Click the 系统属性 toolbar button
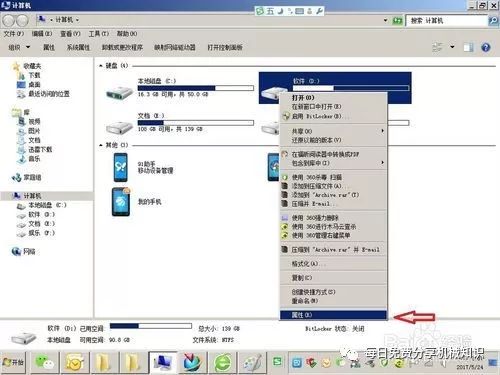Viewport: 500px width, 375px height. (x=78, y=48)
